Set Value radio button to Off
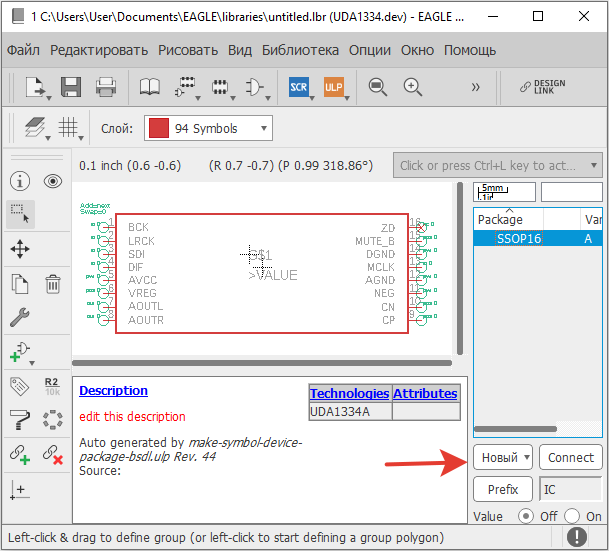 [x=526, y=516]
